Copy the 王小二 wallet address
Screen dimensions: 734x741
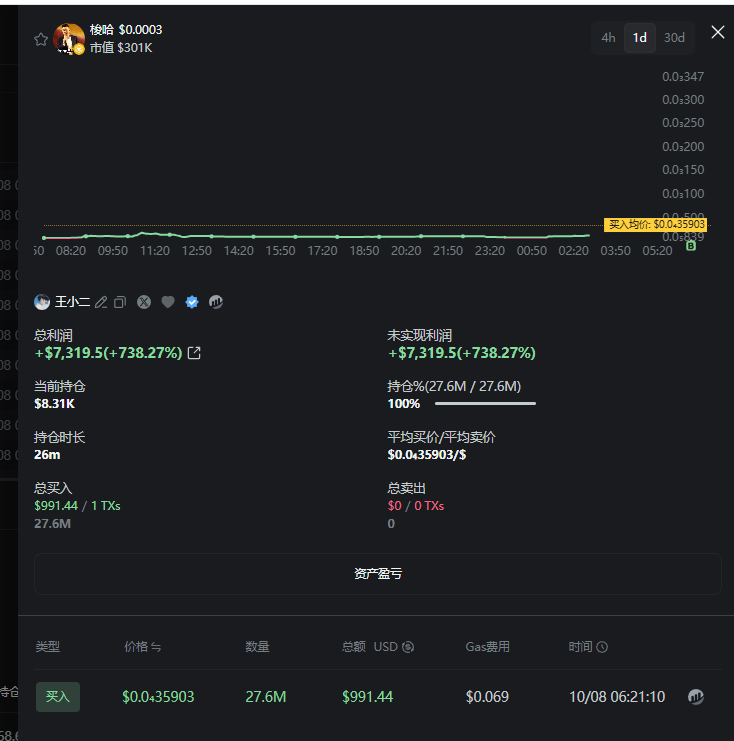point(120,302)
